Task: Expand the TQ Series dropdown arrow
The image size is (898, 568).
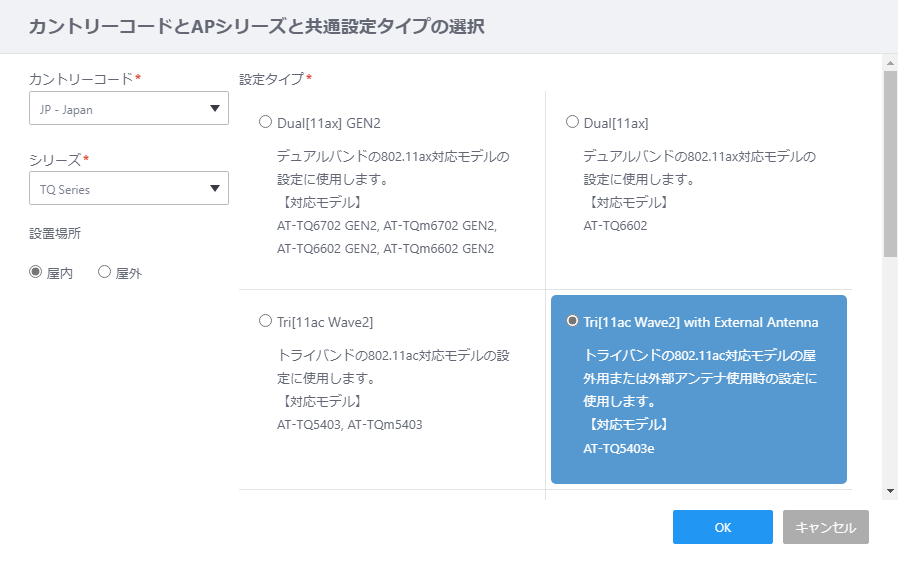Action: click(215, 188)
